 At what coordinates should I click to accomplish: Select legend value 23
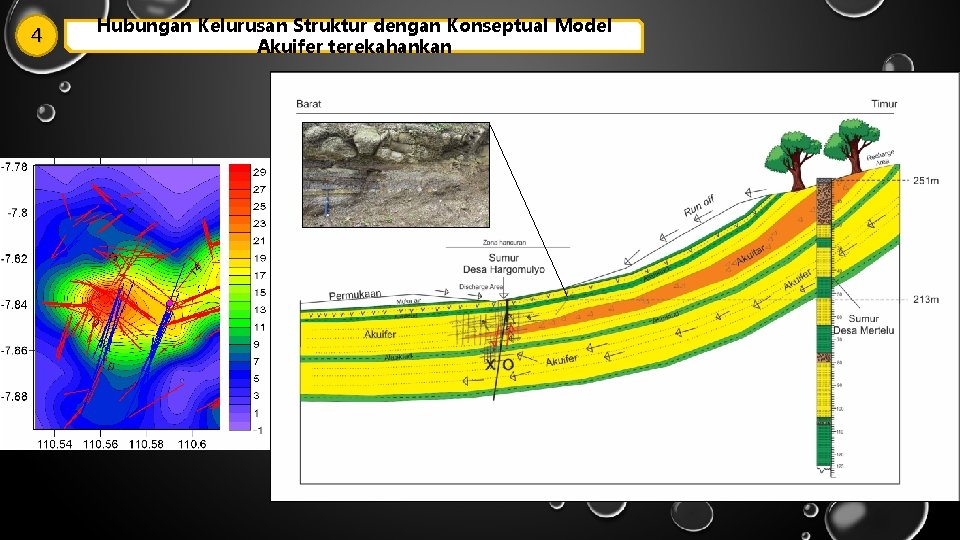click(260, 223)
